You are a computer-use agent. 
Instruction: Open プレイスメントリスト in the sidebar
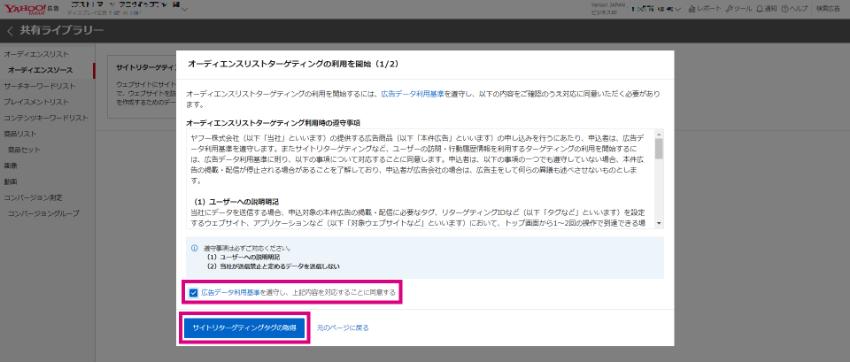(x=36, y=102)
